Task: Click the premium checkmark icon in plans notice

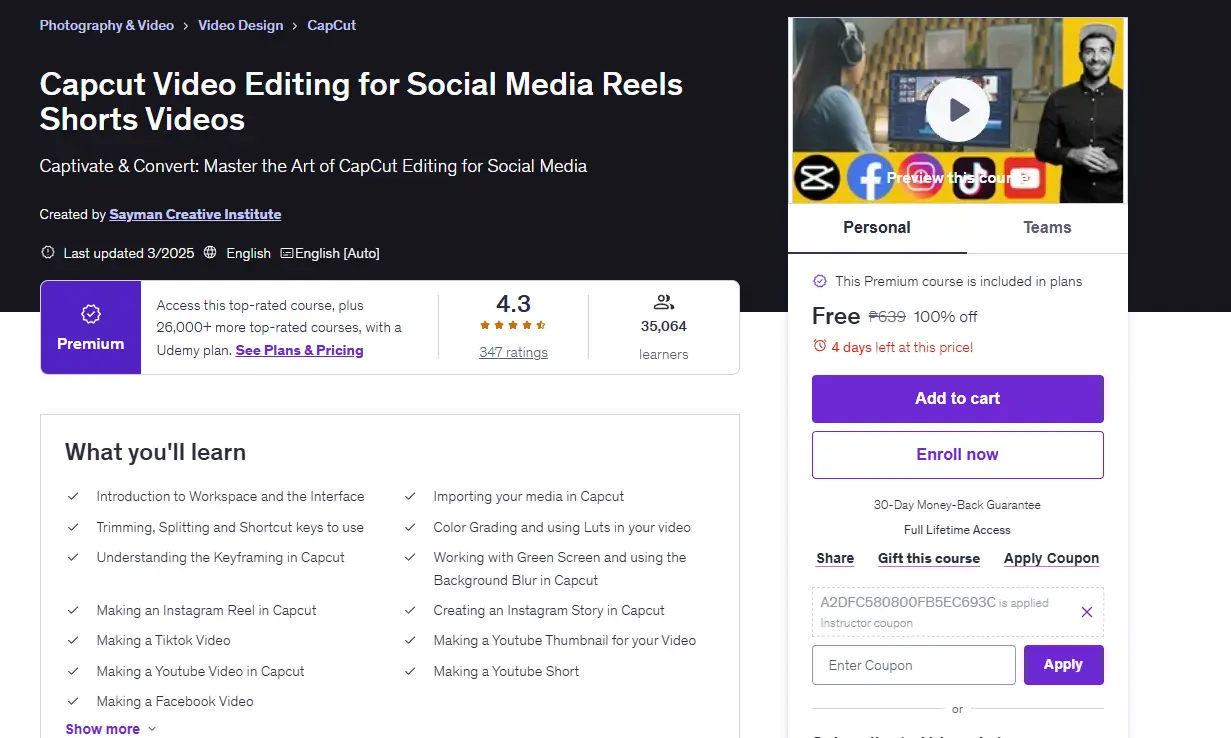Action: coord(820,281)
